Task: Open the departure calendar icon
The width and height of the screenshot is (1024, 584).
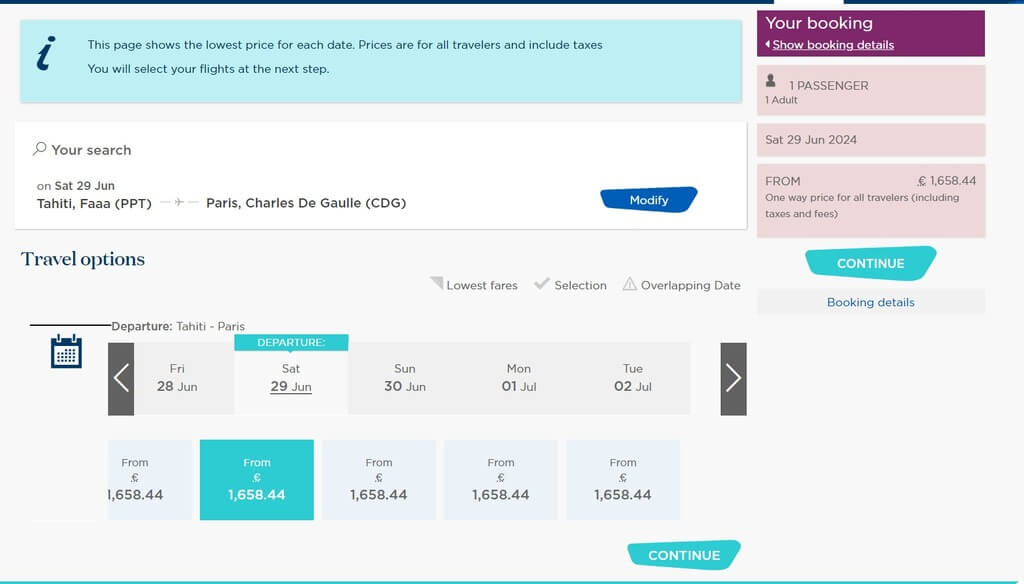Action: pos(66,351)
